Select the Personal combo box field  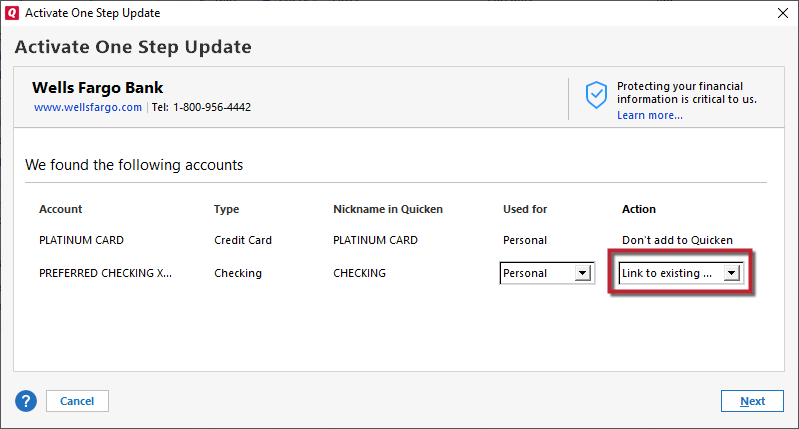point(547,273)
